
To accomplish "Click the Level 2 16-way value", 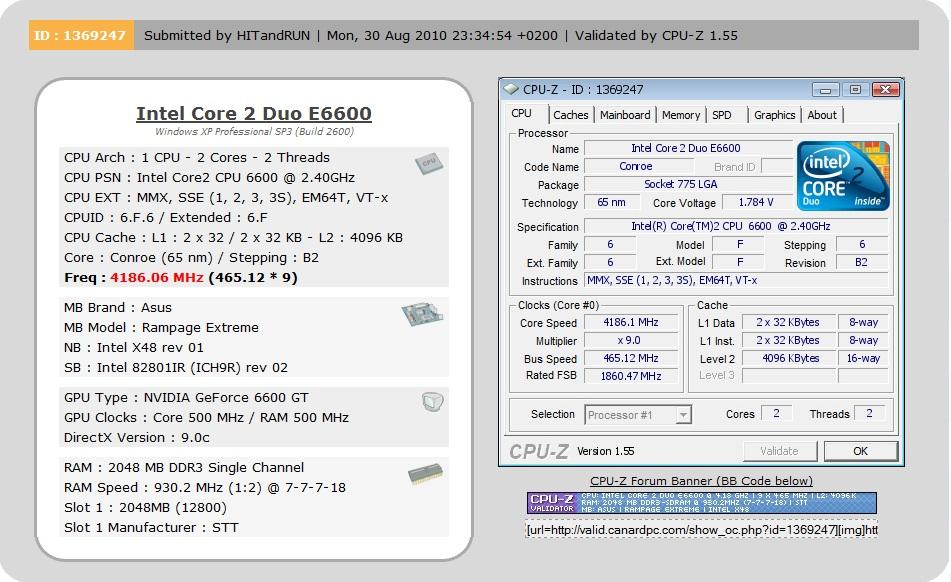I will click(x=863, y=358).
